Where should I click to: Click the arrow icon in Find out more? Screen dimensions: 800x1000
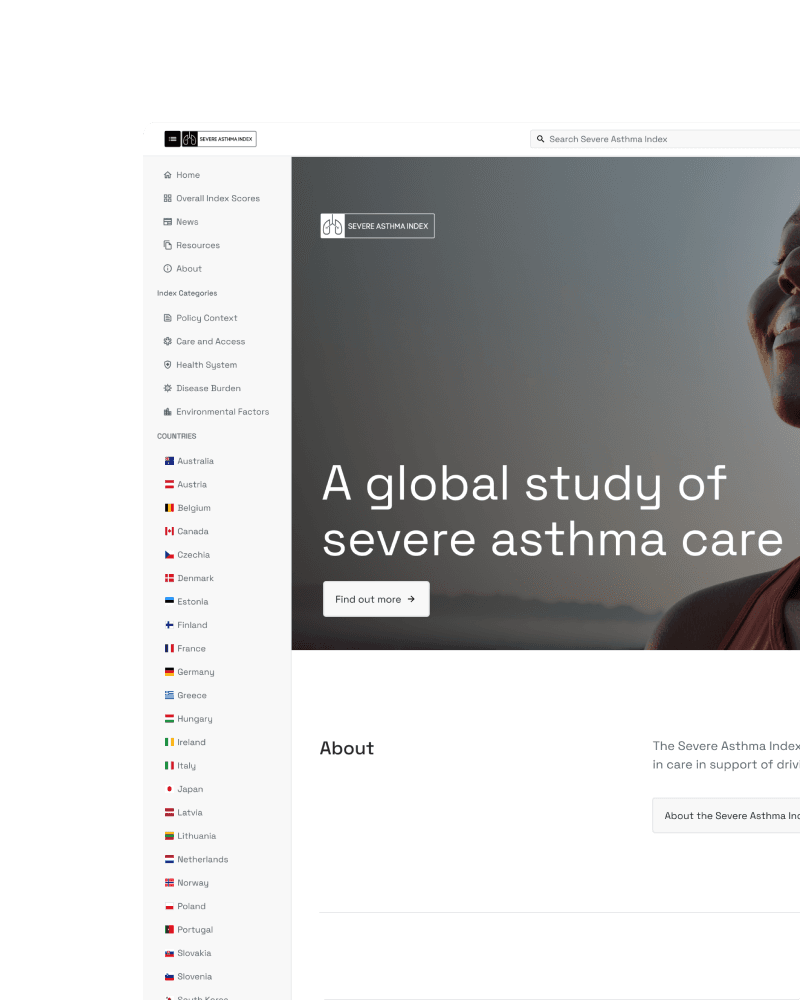click(x=411, y=599)
